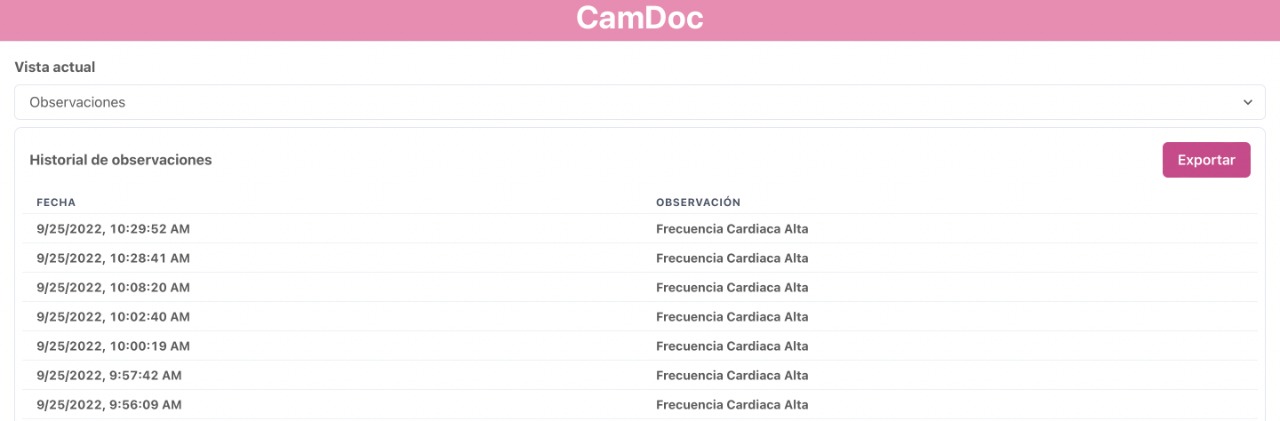The height and width of the screenshot is (421, 1280).
Task: Click the CamDoc header title
Action: point(640,18)
